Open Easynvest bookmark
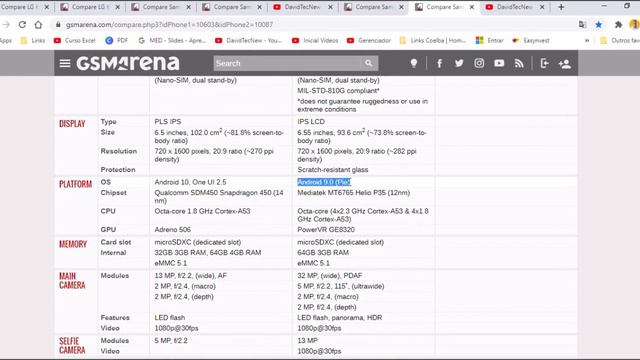 pos(531,40)
